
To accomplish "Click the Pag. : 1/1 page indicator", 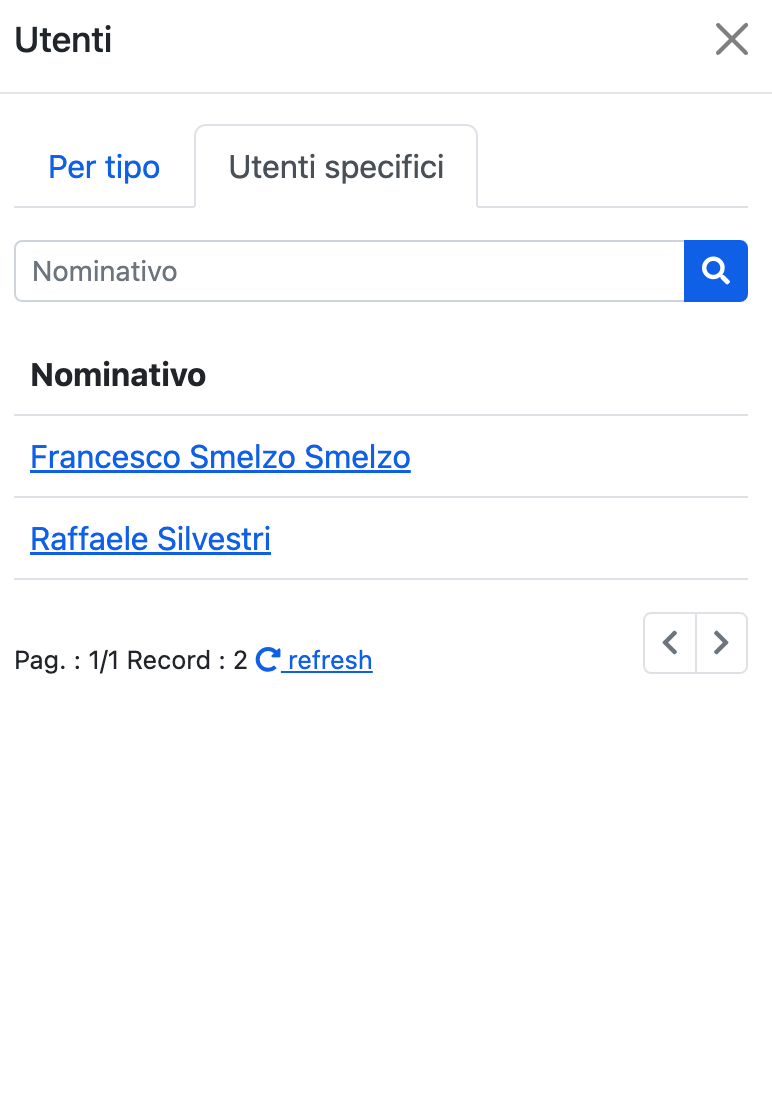I will [66, 660].
